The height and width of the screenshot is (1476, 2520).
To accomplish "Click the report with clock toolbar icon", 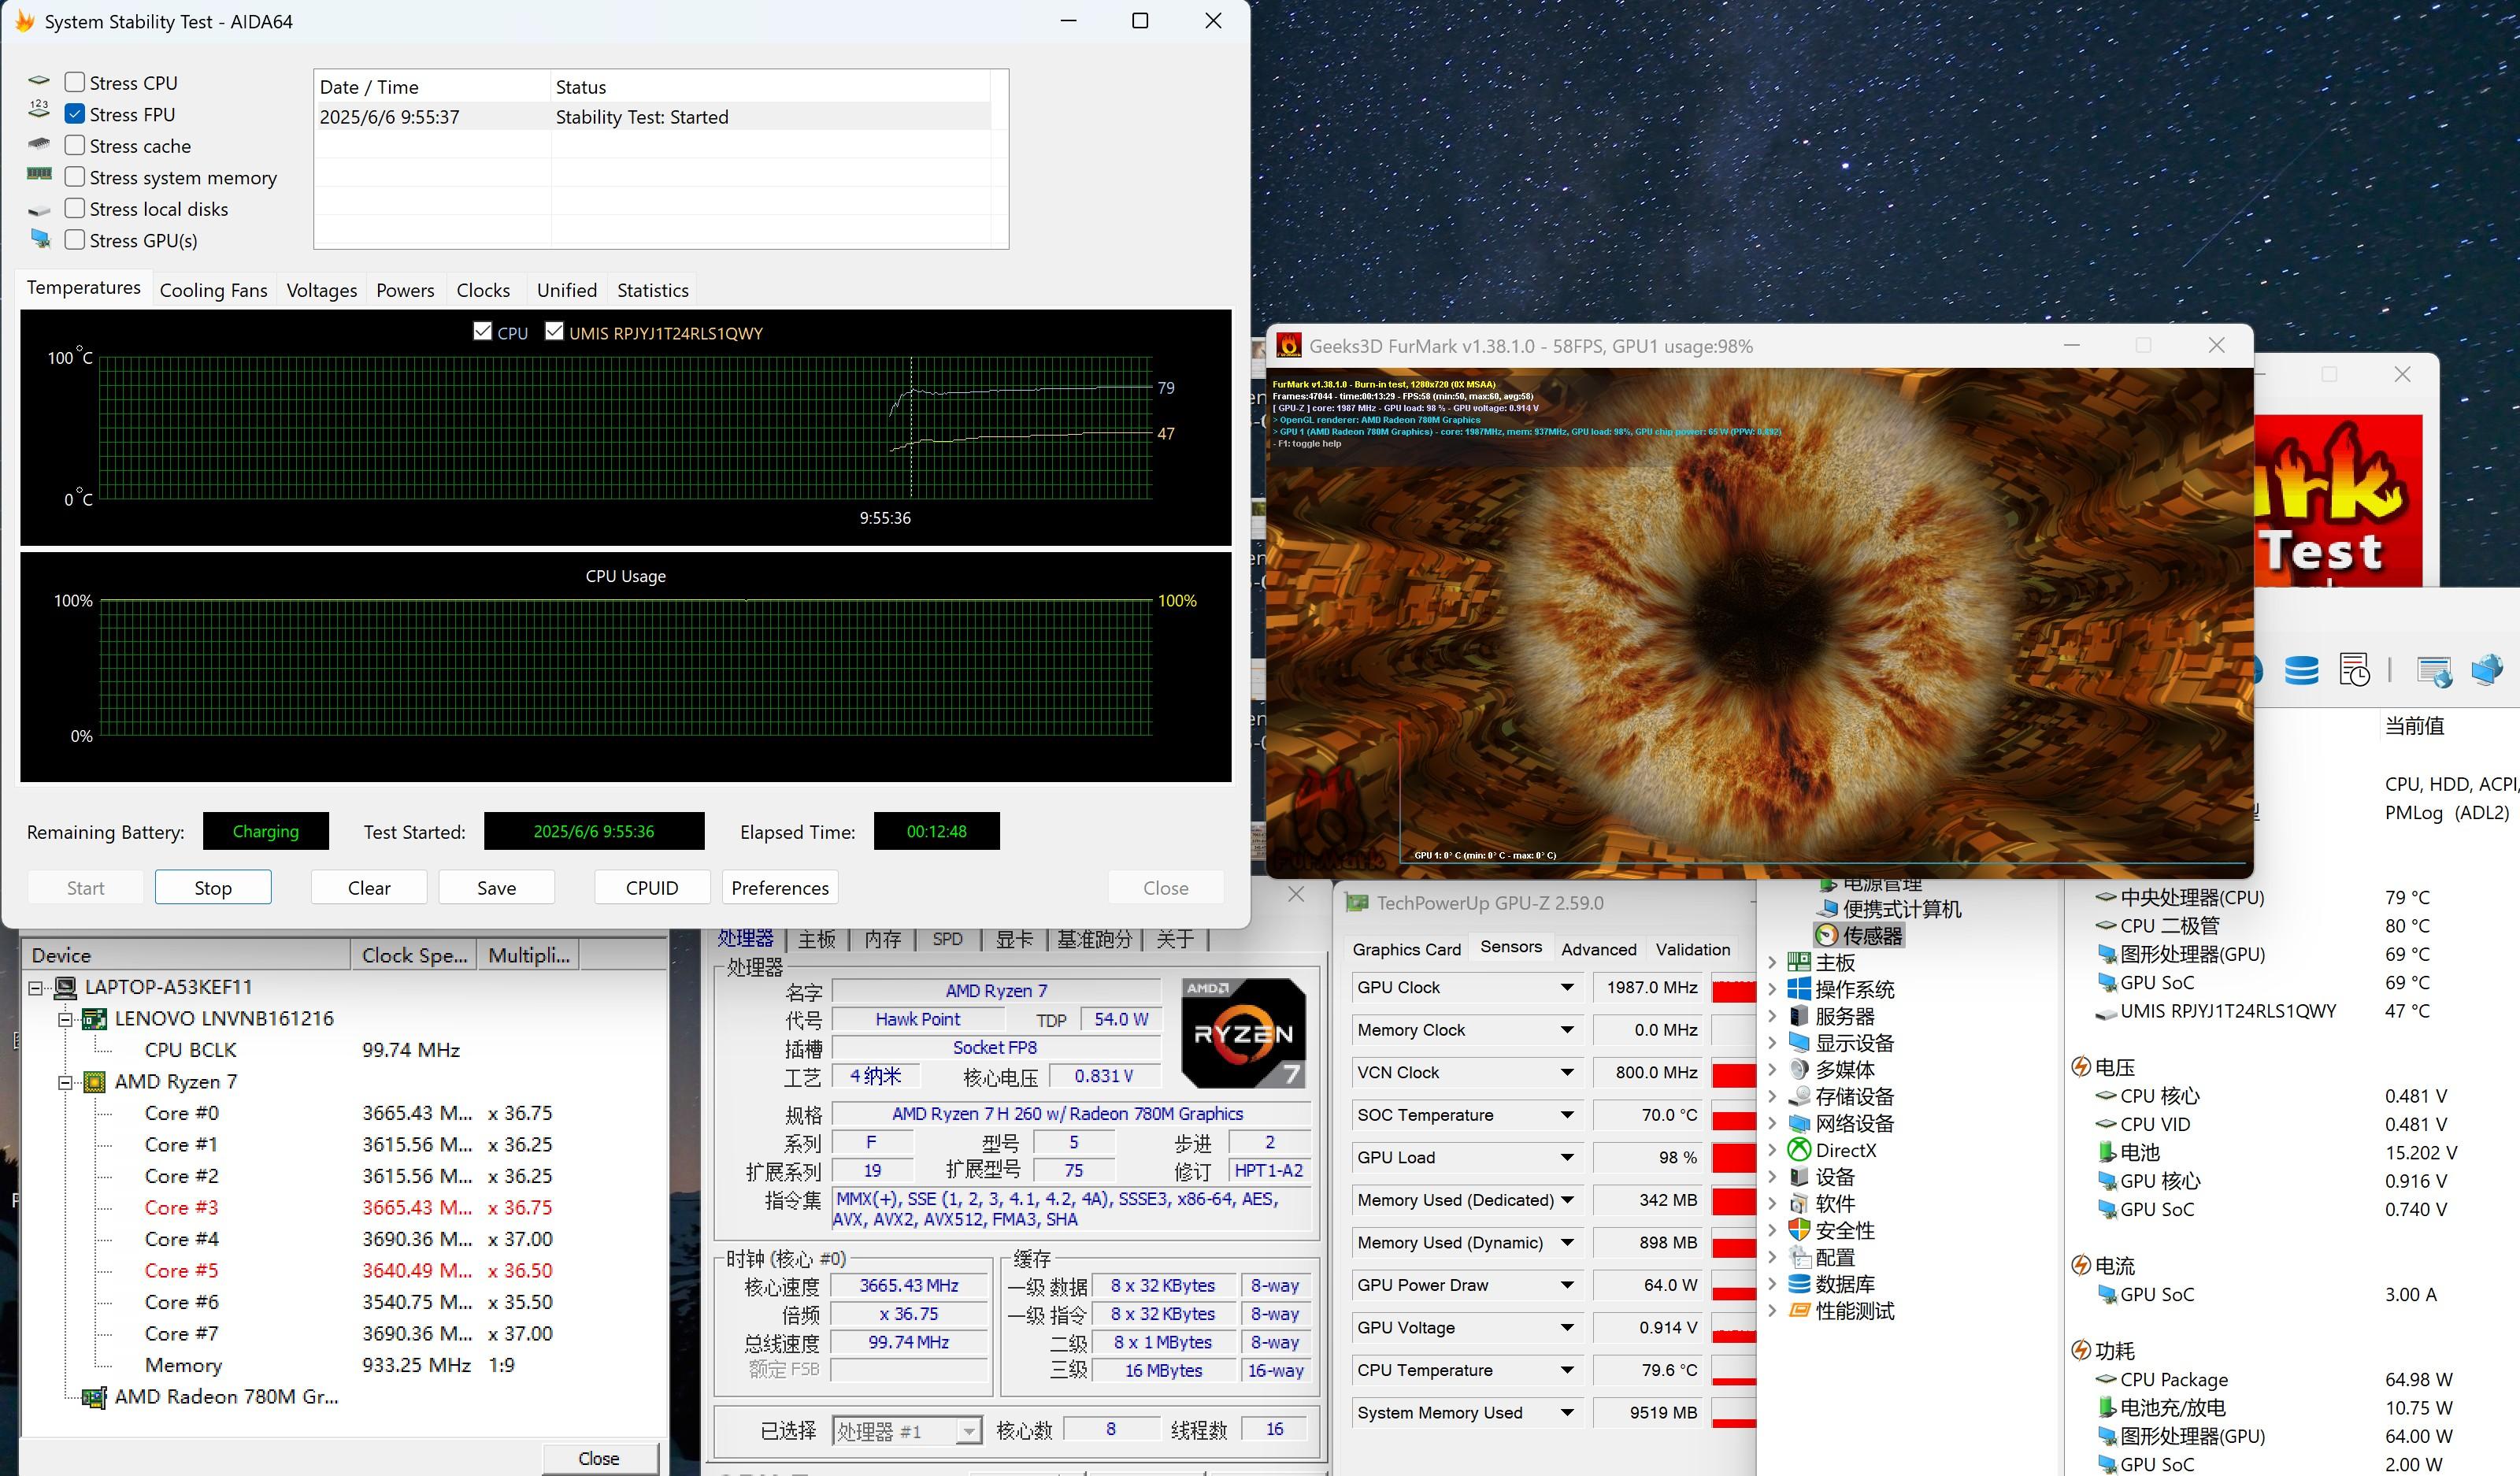I will pos(2354,670).
